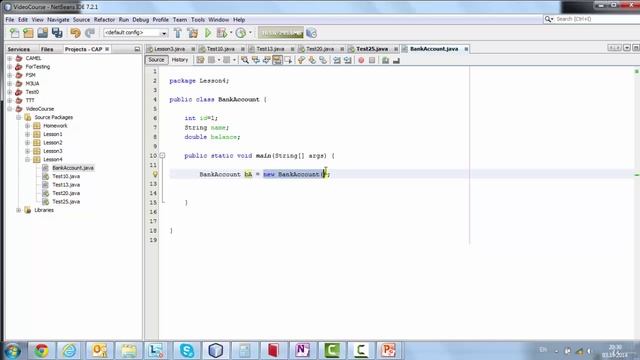Click the Last Edit editor icon
The image size is (640, 360).
pos(200,60)
